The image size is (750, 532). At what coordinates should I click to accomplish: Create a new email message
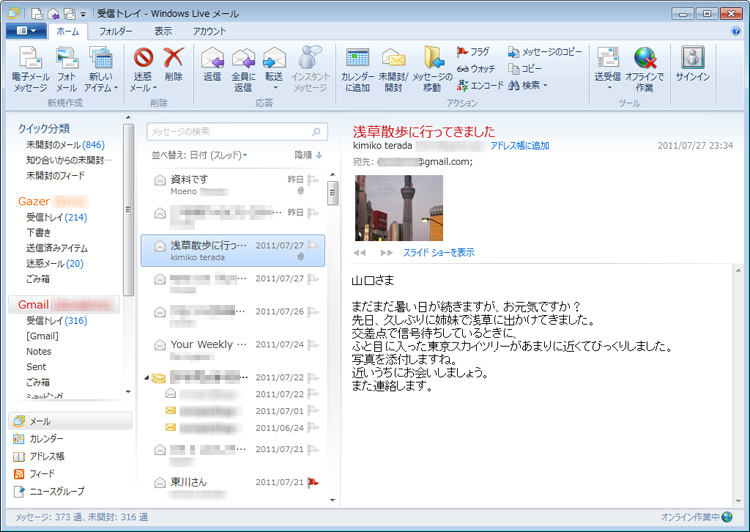[30, 69]
